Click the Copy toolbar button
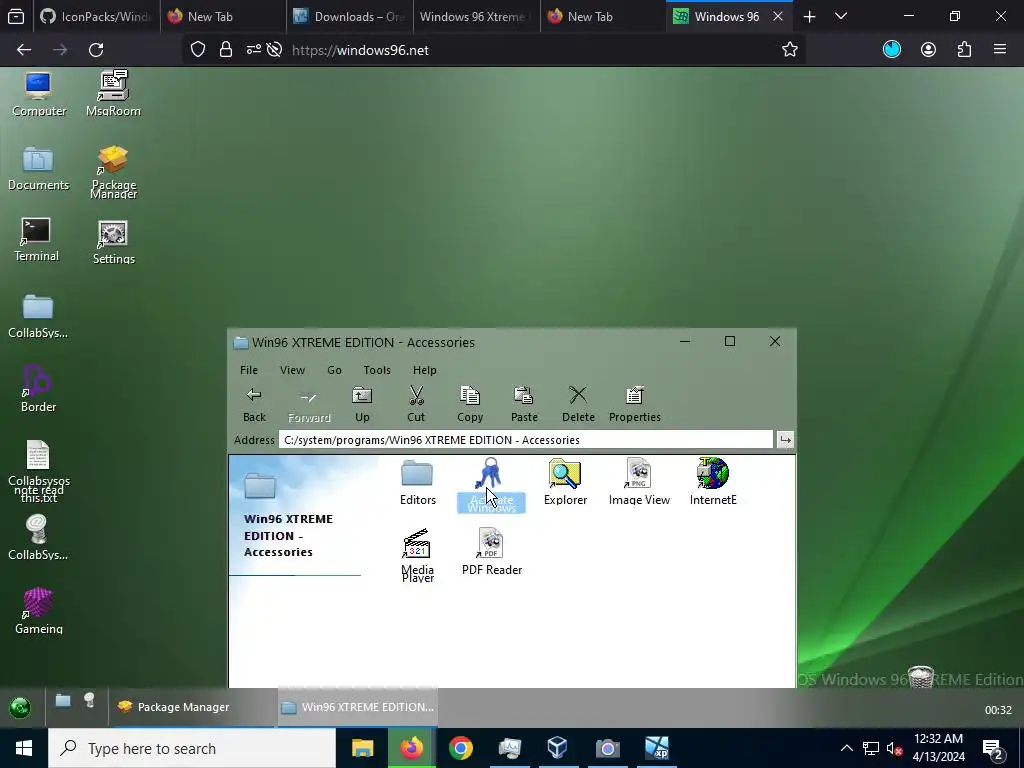The width and height of the screenshot is (1024, 768). click(x=470, y=404)
